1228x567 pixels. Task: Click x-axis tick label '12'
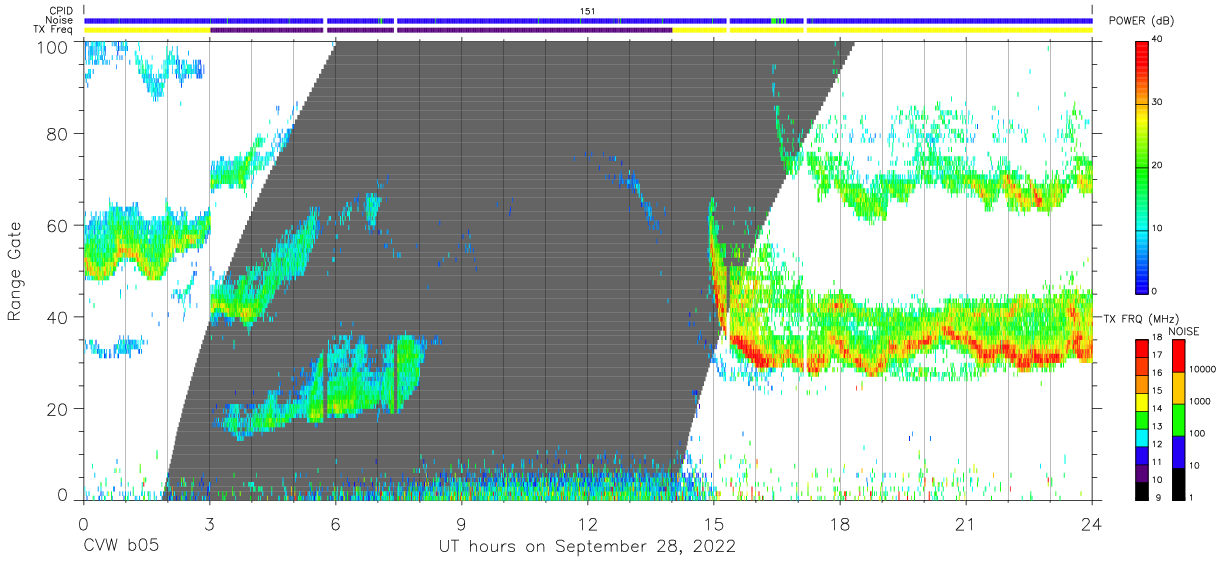587,524
